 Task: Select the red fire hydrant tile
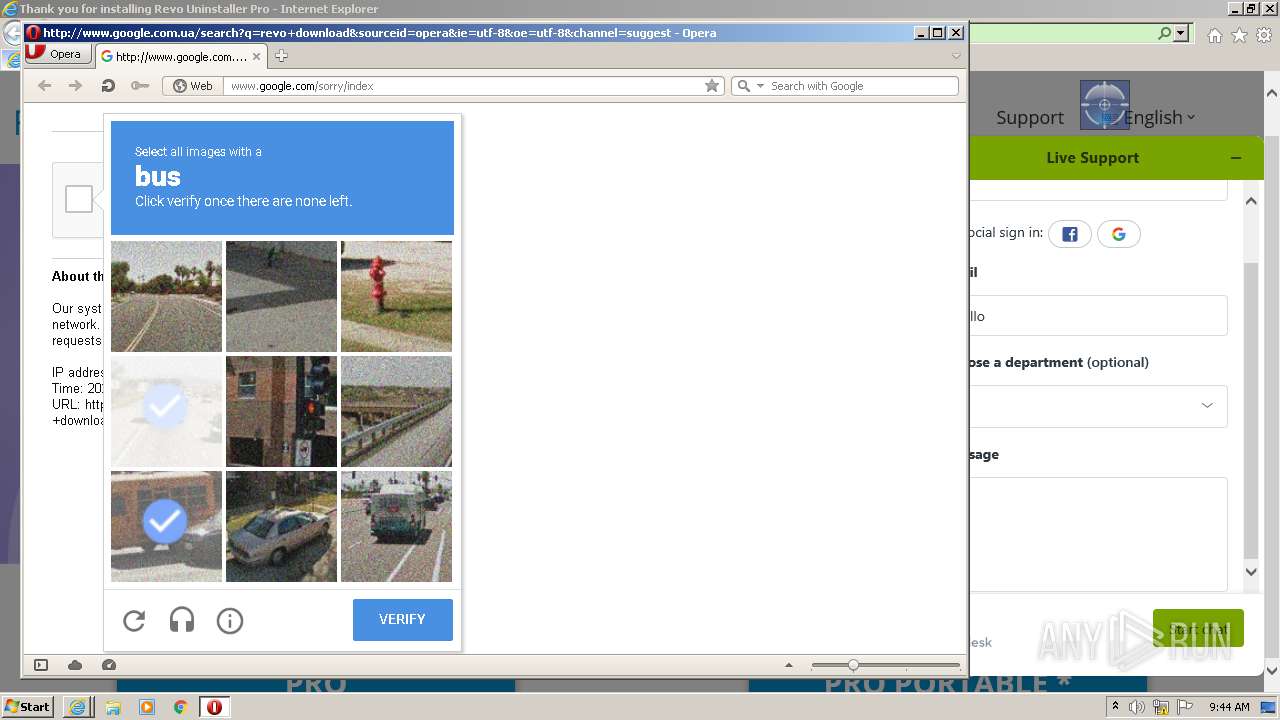(396, 296)
